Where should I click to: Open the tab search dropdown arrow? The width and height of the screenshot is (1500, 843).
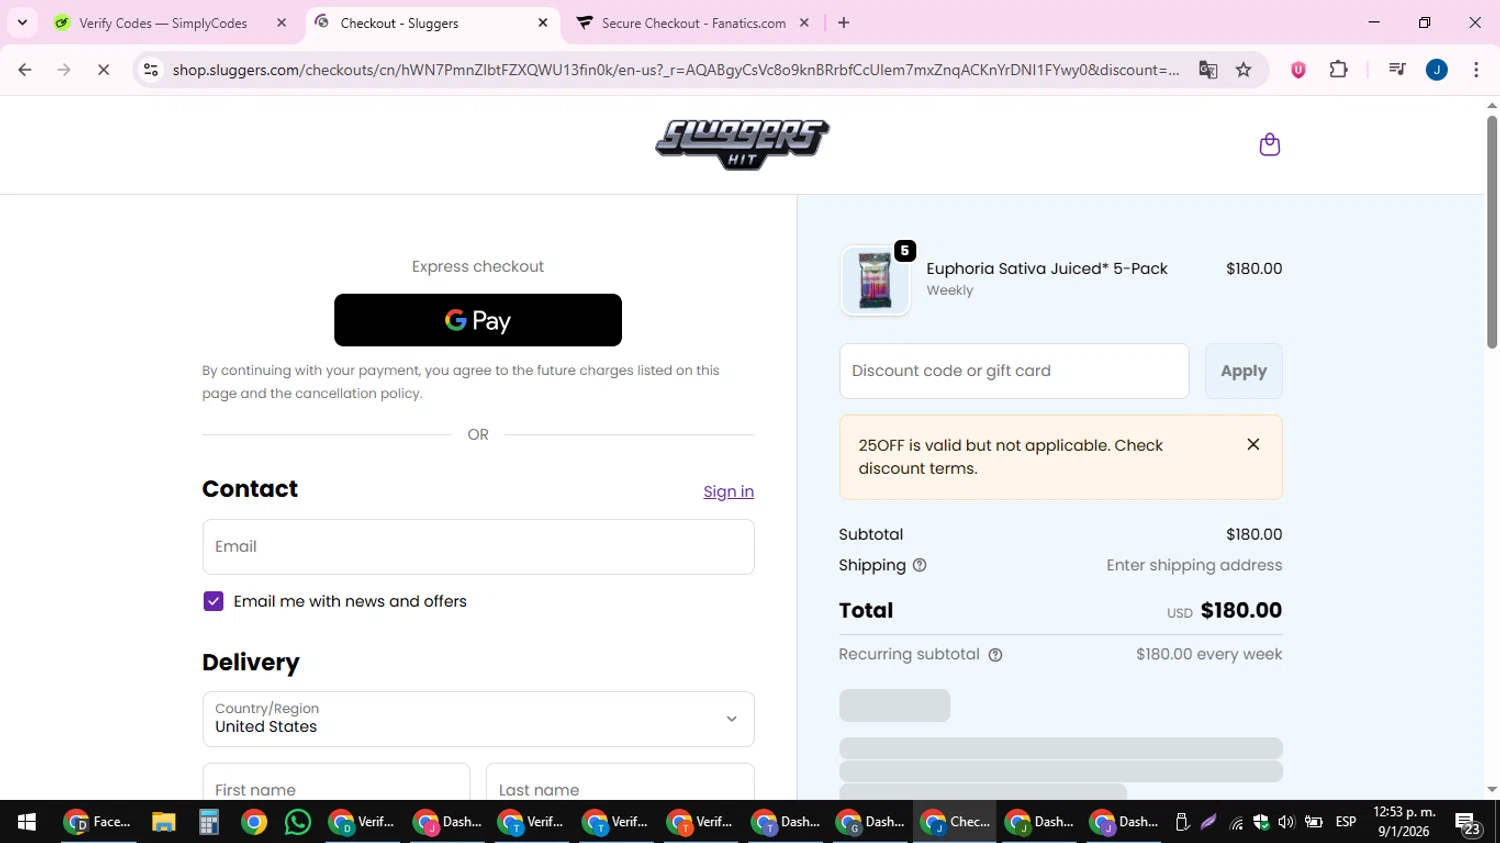click(x=22, y=23)
